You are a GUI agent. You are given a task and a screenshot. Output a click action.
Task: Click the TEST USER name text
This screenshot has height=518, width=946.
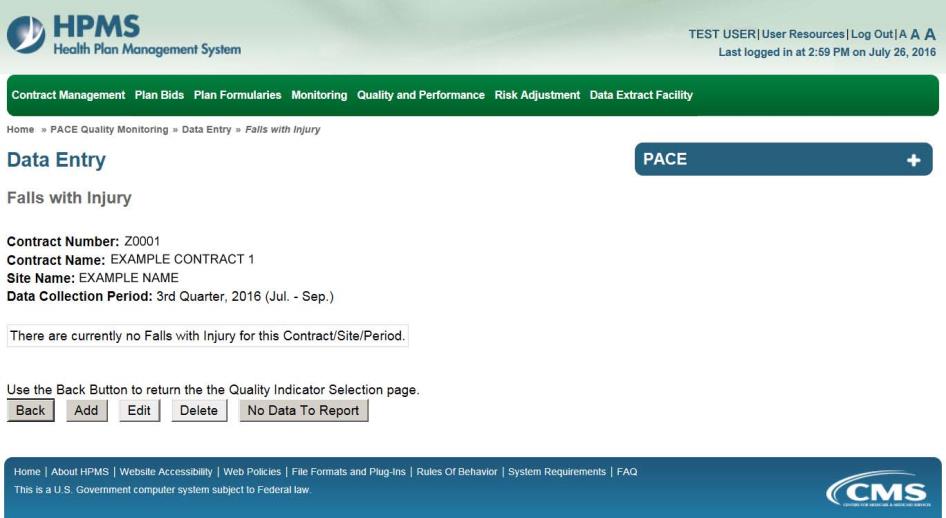point(722,34)
